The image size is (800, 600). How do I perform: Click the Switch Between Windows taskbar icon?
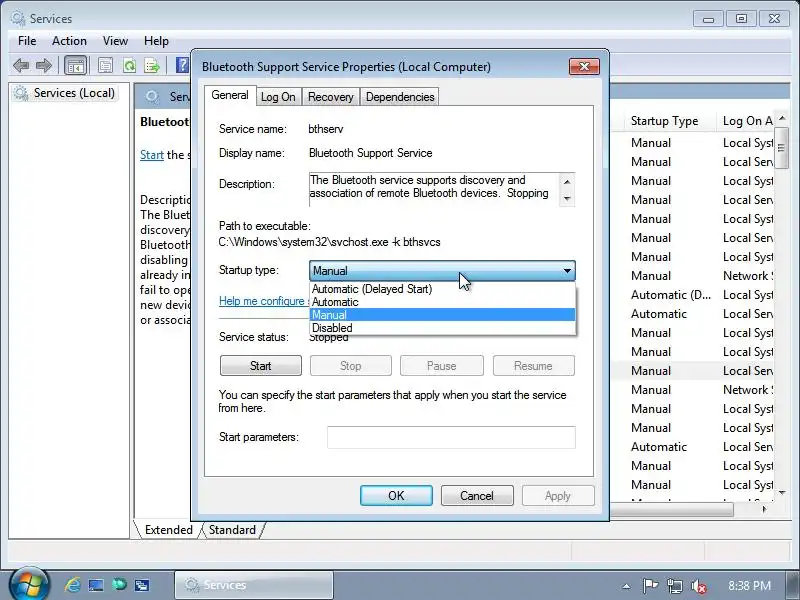141,585
